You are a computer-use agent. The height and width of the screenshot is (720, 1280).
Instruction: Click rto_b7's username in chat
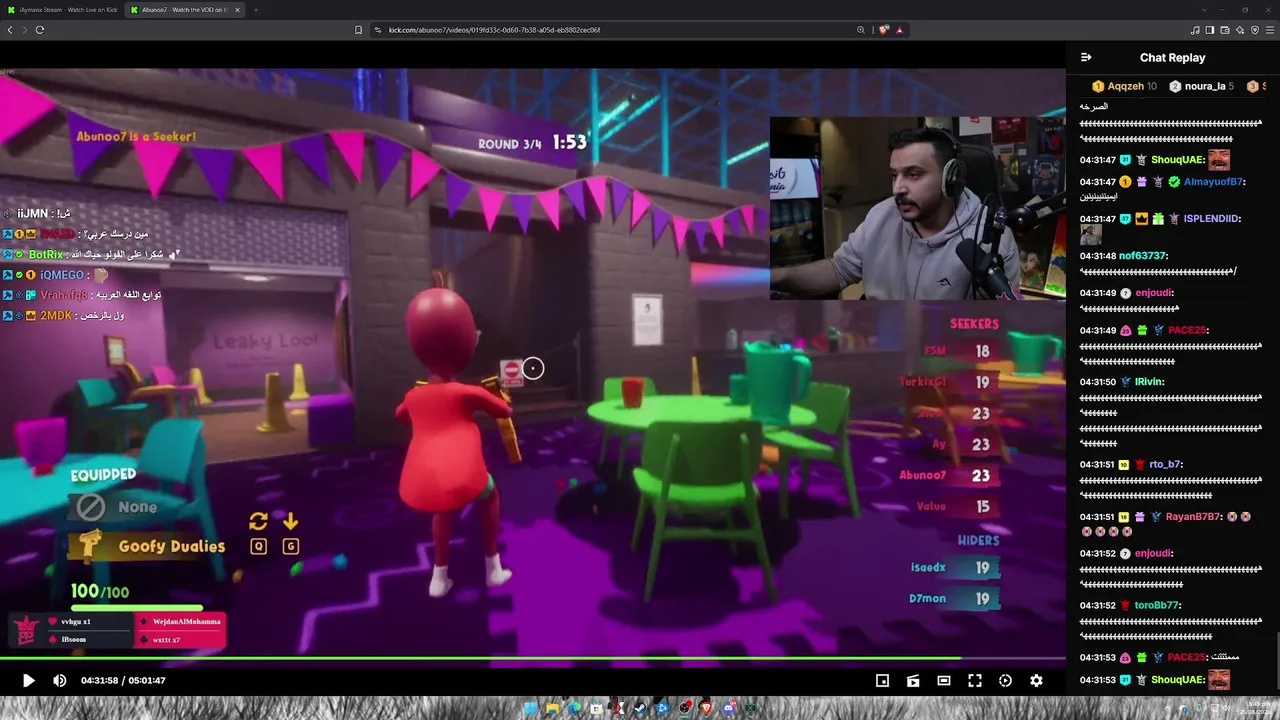pos(1165,464)
